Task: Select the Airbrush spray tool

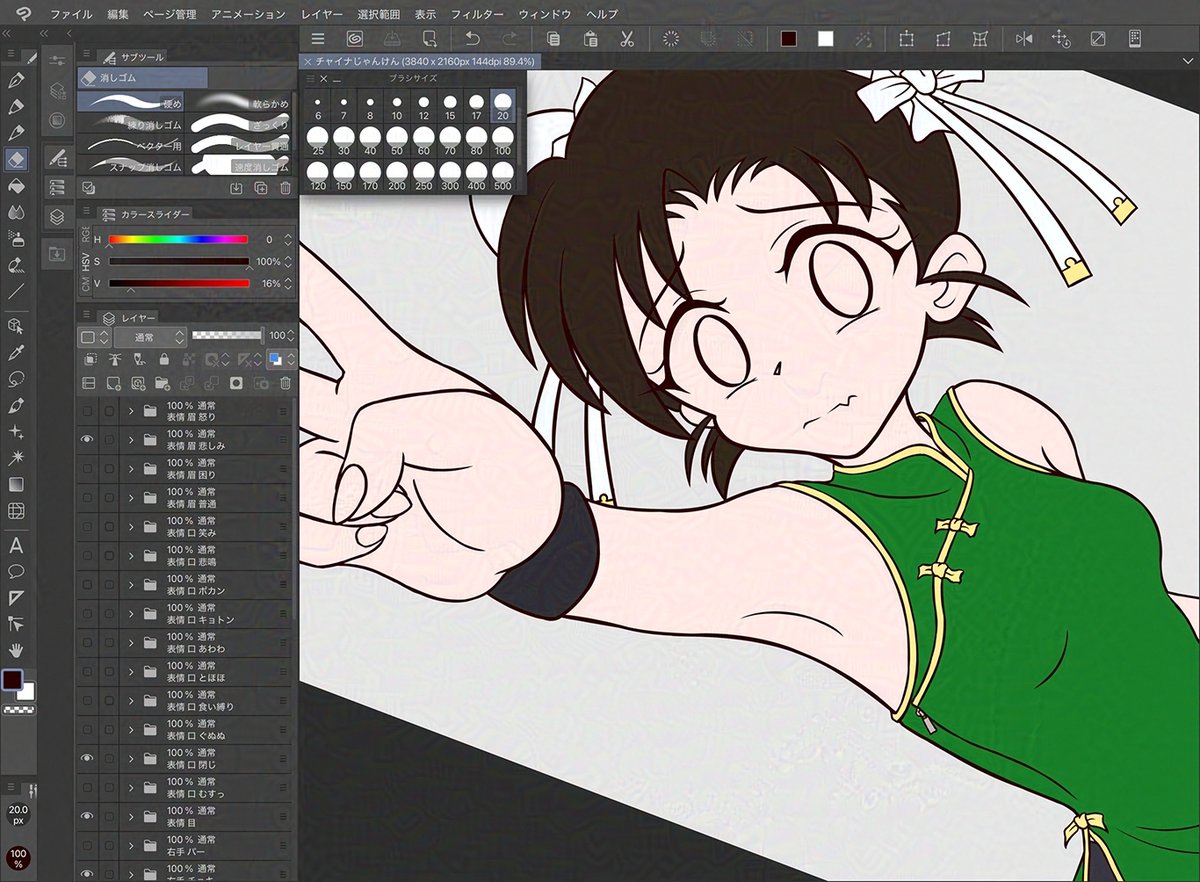Action: tap(16, 238)
